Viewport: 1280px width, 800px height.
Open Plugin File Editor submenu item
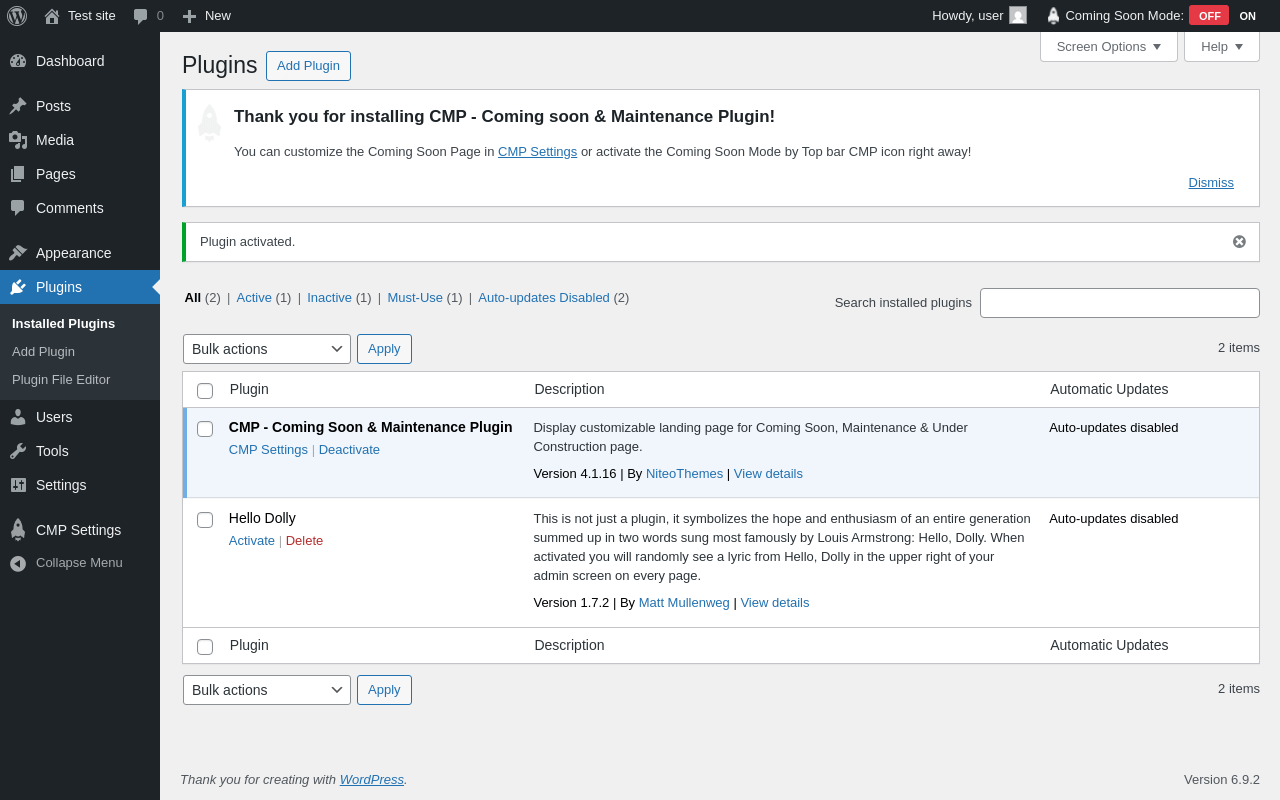coord(61,380)
